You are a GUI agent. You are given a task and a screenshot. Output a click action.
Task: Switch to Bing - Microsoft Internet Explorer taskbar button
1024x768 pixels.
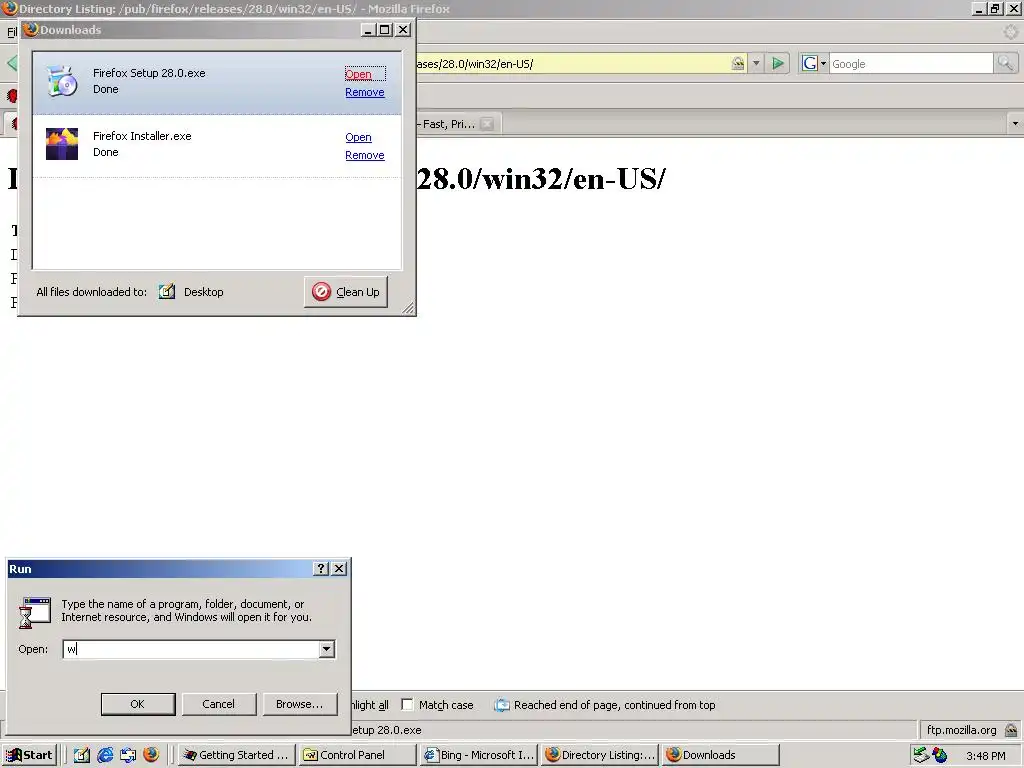(x=479, y=755)
